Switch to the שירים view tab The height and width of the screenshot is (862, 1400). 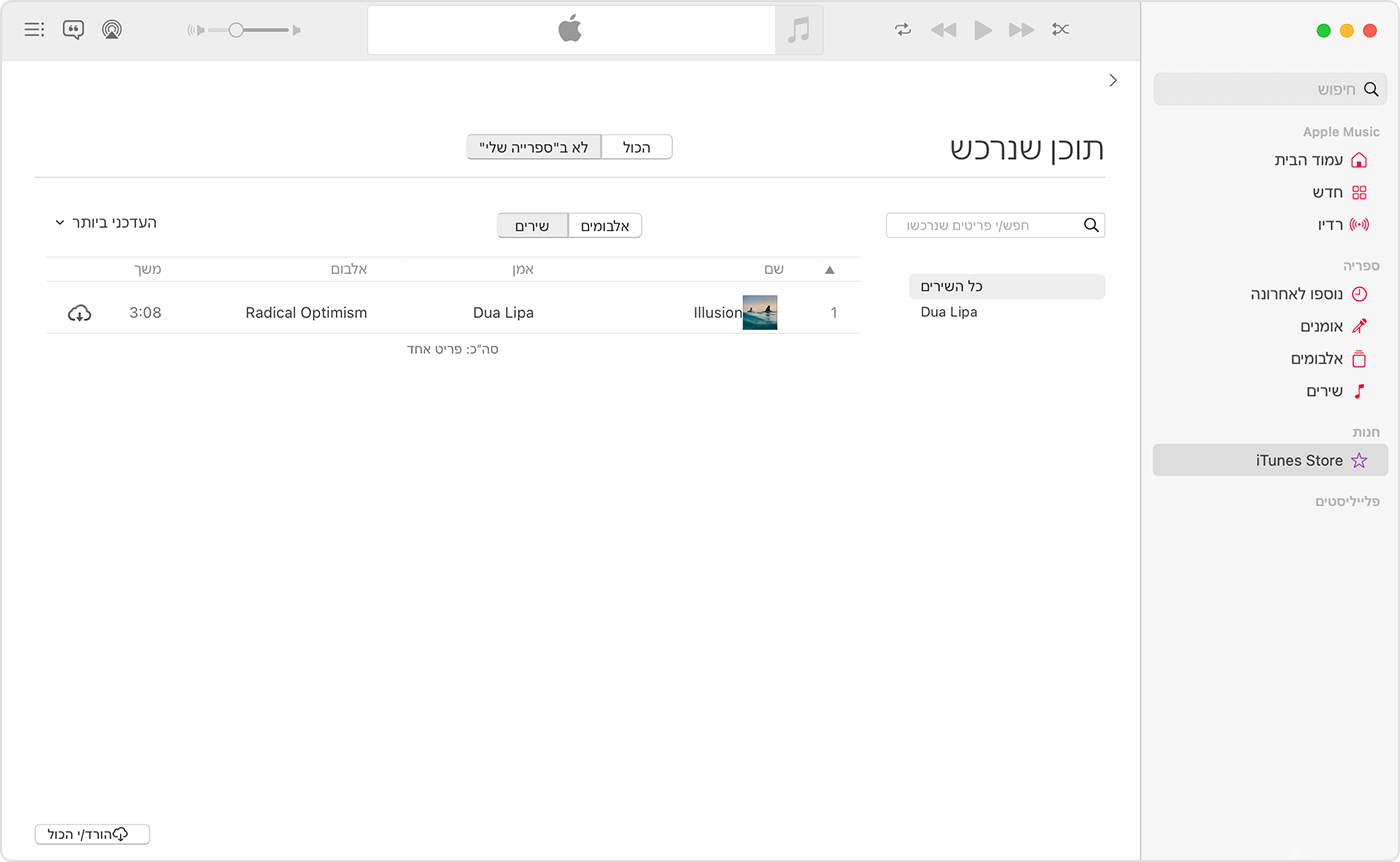[x=533, y=226]
